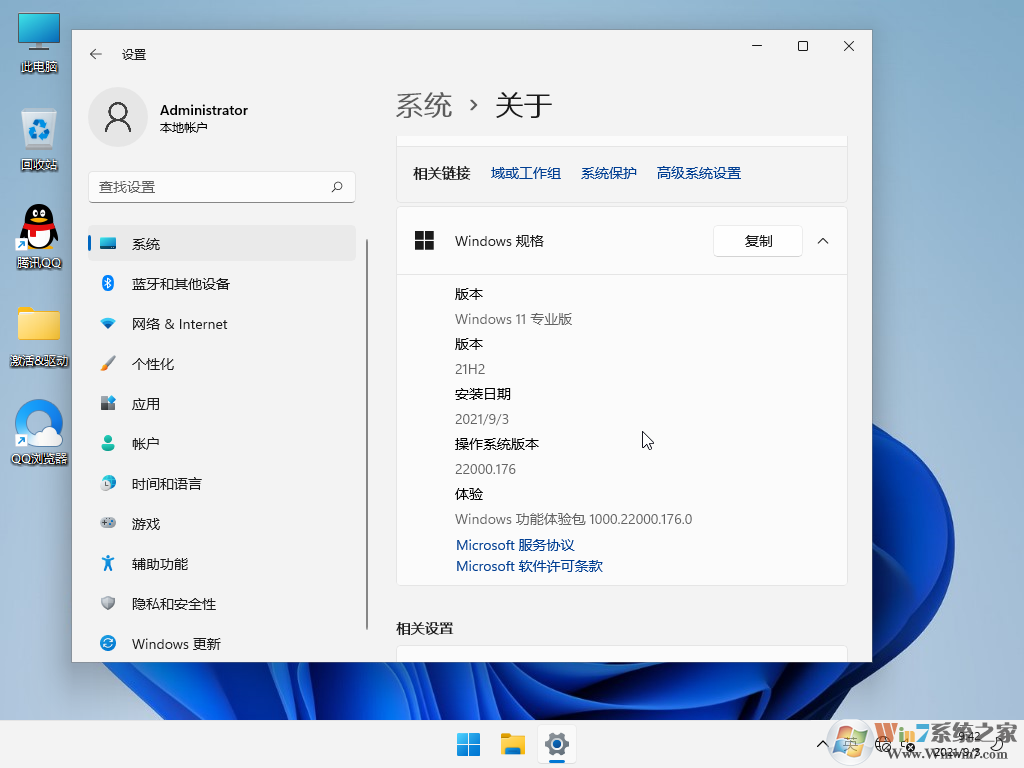Click the Settings gear icon on the taskbar
Image resolution: width=1024 pixels, height=768 pixels.
pos(556,744)
